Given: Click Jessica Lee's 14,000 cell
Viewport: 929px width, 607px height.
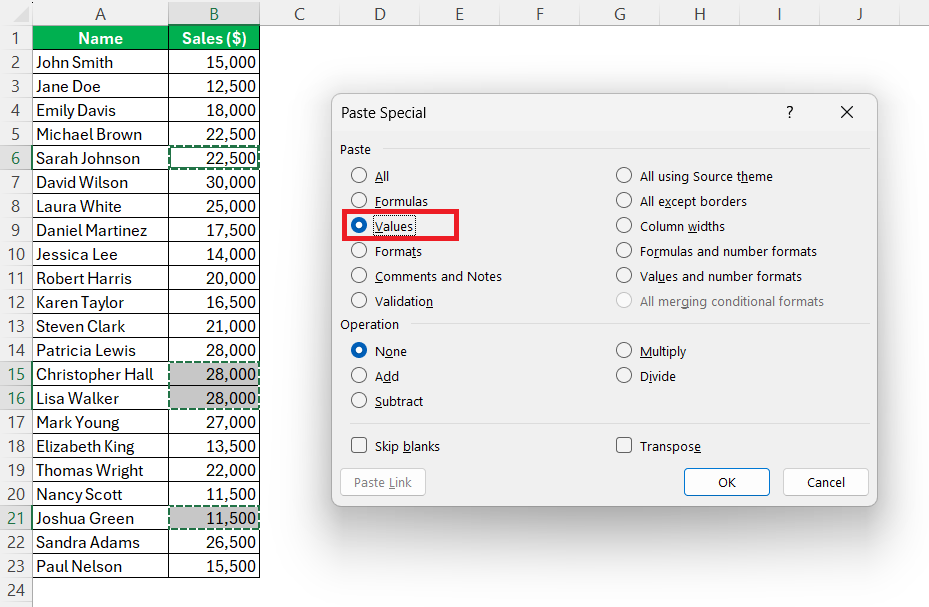Looking at the screenshot, I should 214,254.
